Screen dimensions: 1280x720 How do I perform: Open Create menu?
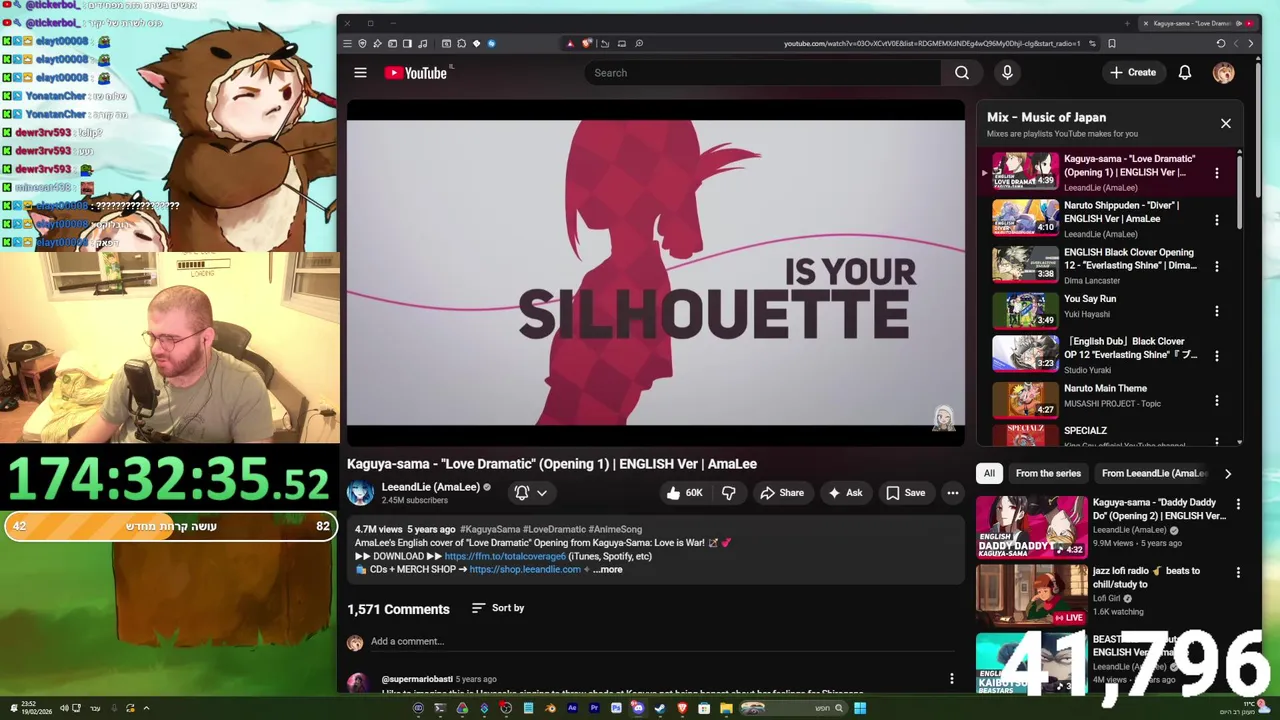1133,72
